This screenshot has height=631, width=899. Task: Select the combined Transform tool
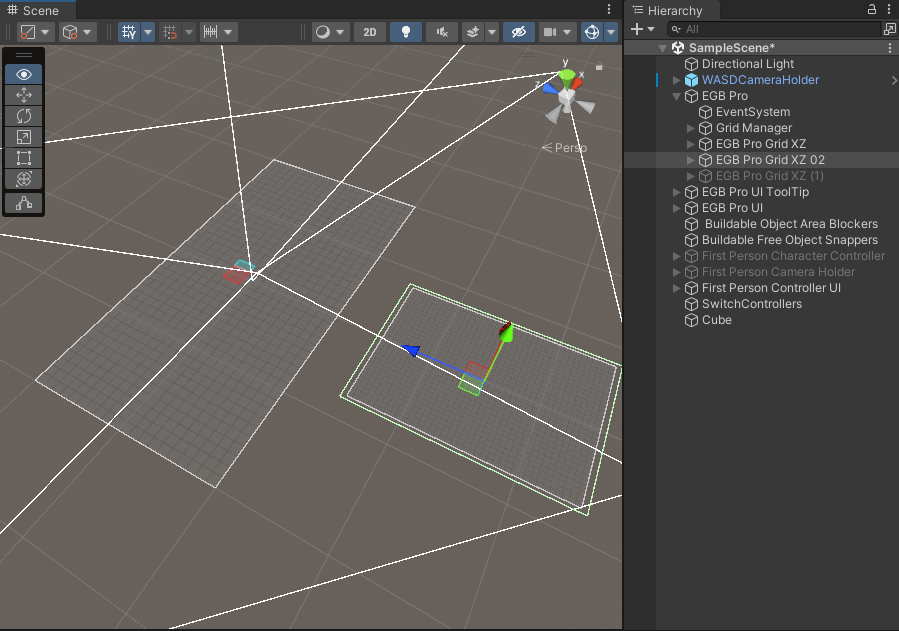[x=24, y=179]
